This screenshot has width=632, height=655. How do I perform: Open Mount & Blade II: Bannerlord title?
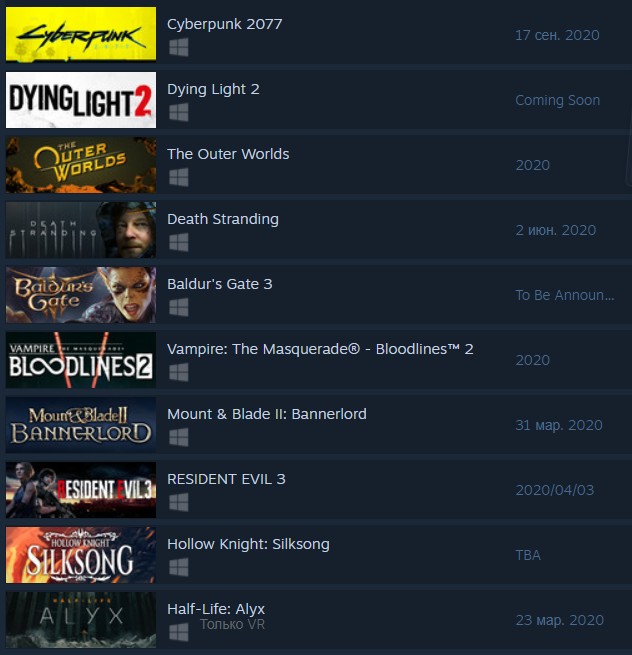tap(267, 414)
